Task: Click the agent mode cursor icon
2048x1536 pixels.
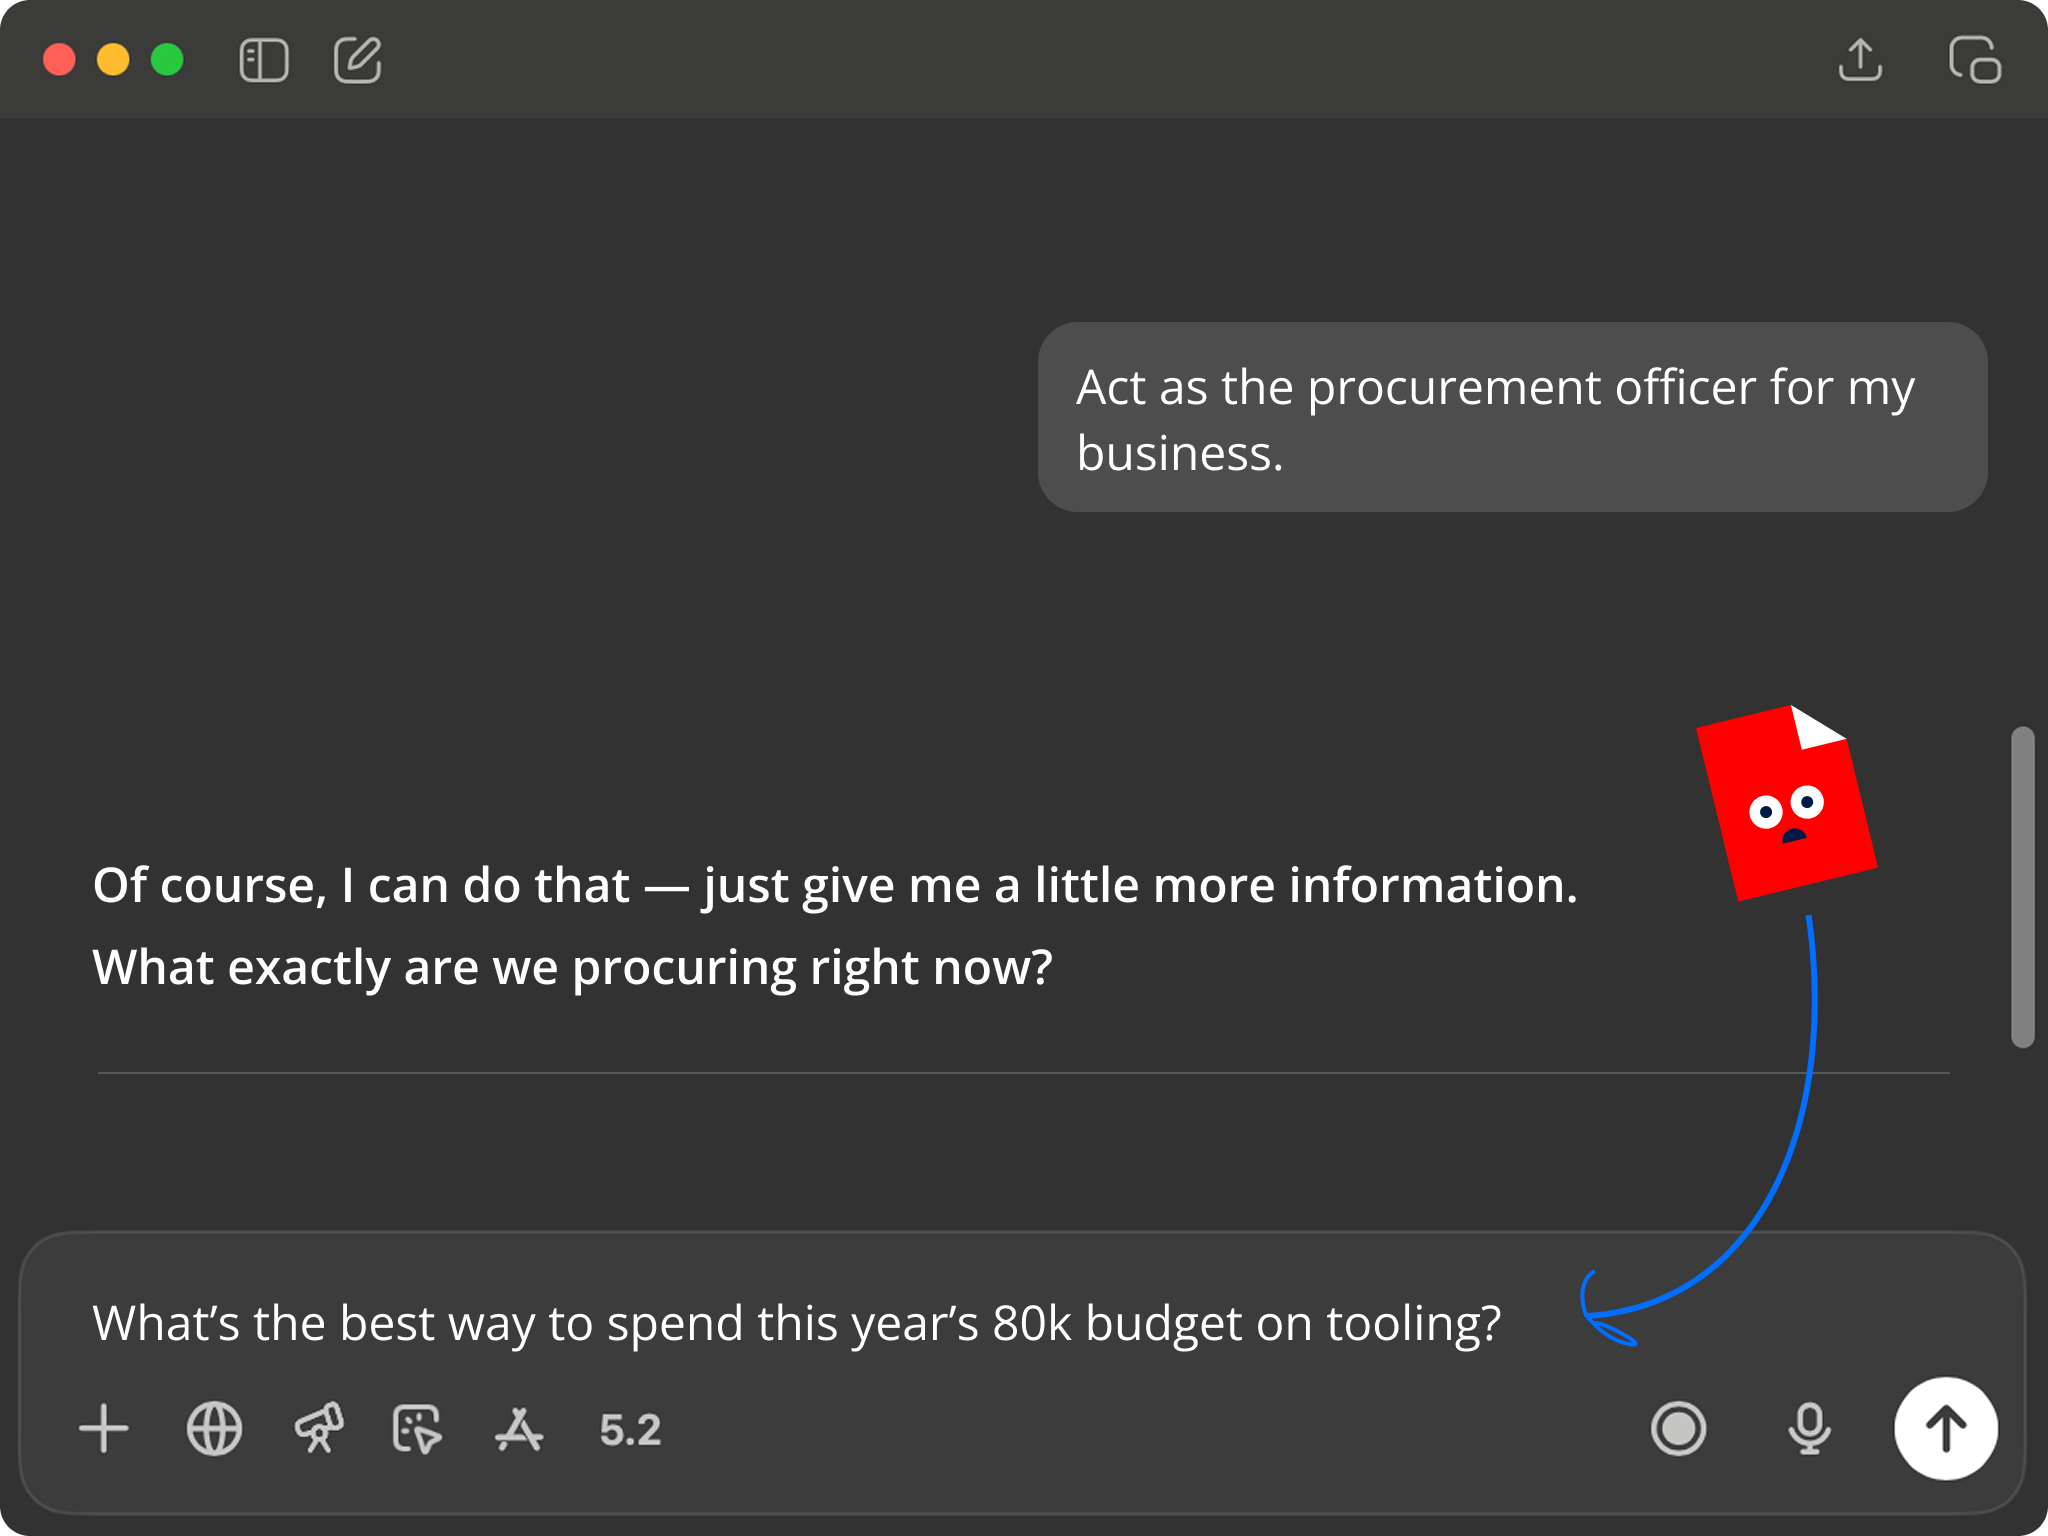Action: point(416,1428)
